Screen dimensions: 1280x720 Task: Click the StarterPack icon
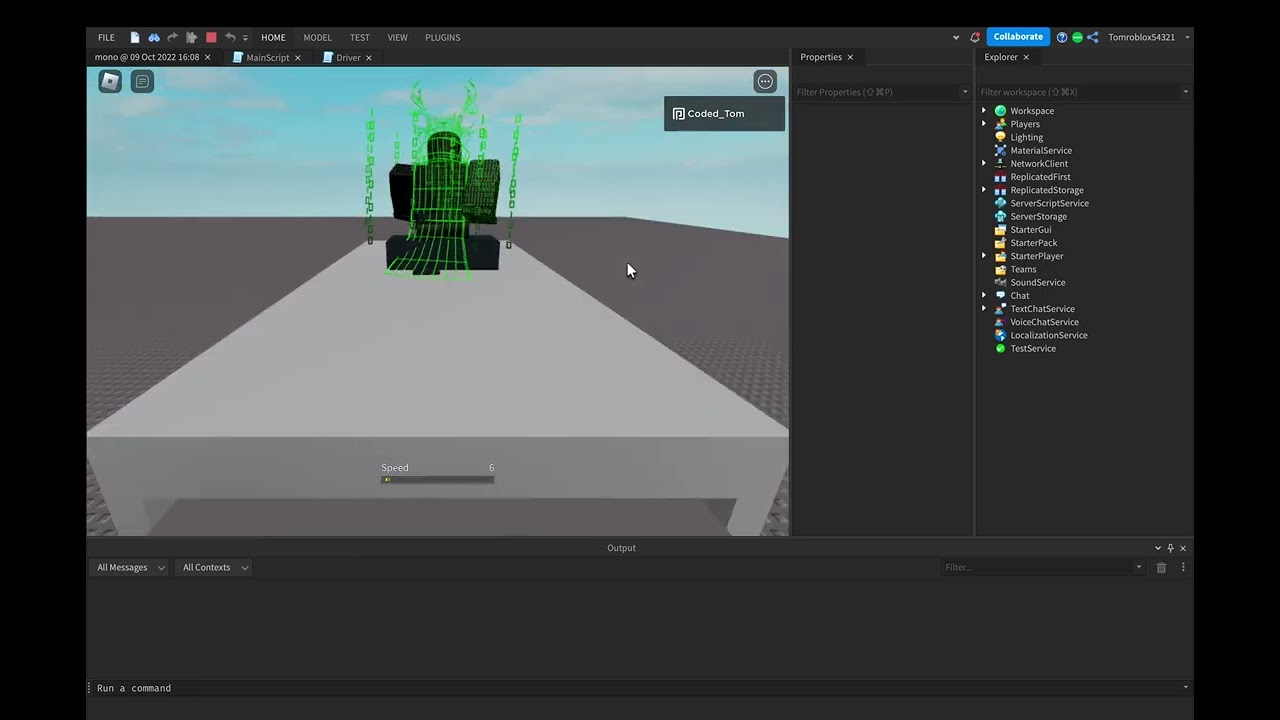pyautogui.click(x=1000, y=243)
